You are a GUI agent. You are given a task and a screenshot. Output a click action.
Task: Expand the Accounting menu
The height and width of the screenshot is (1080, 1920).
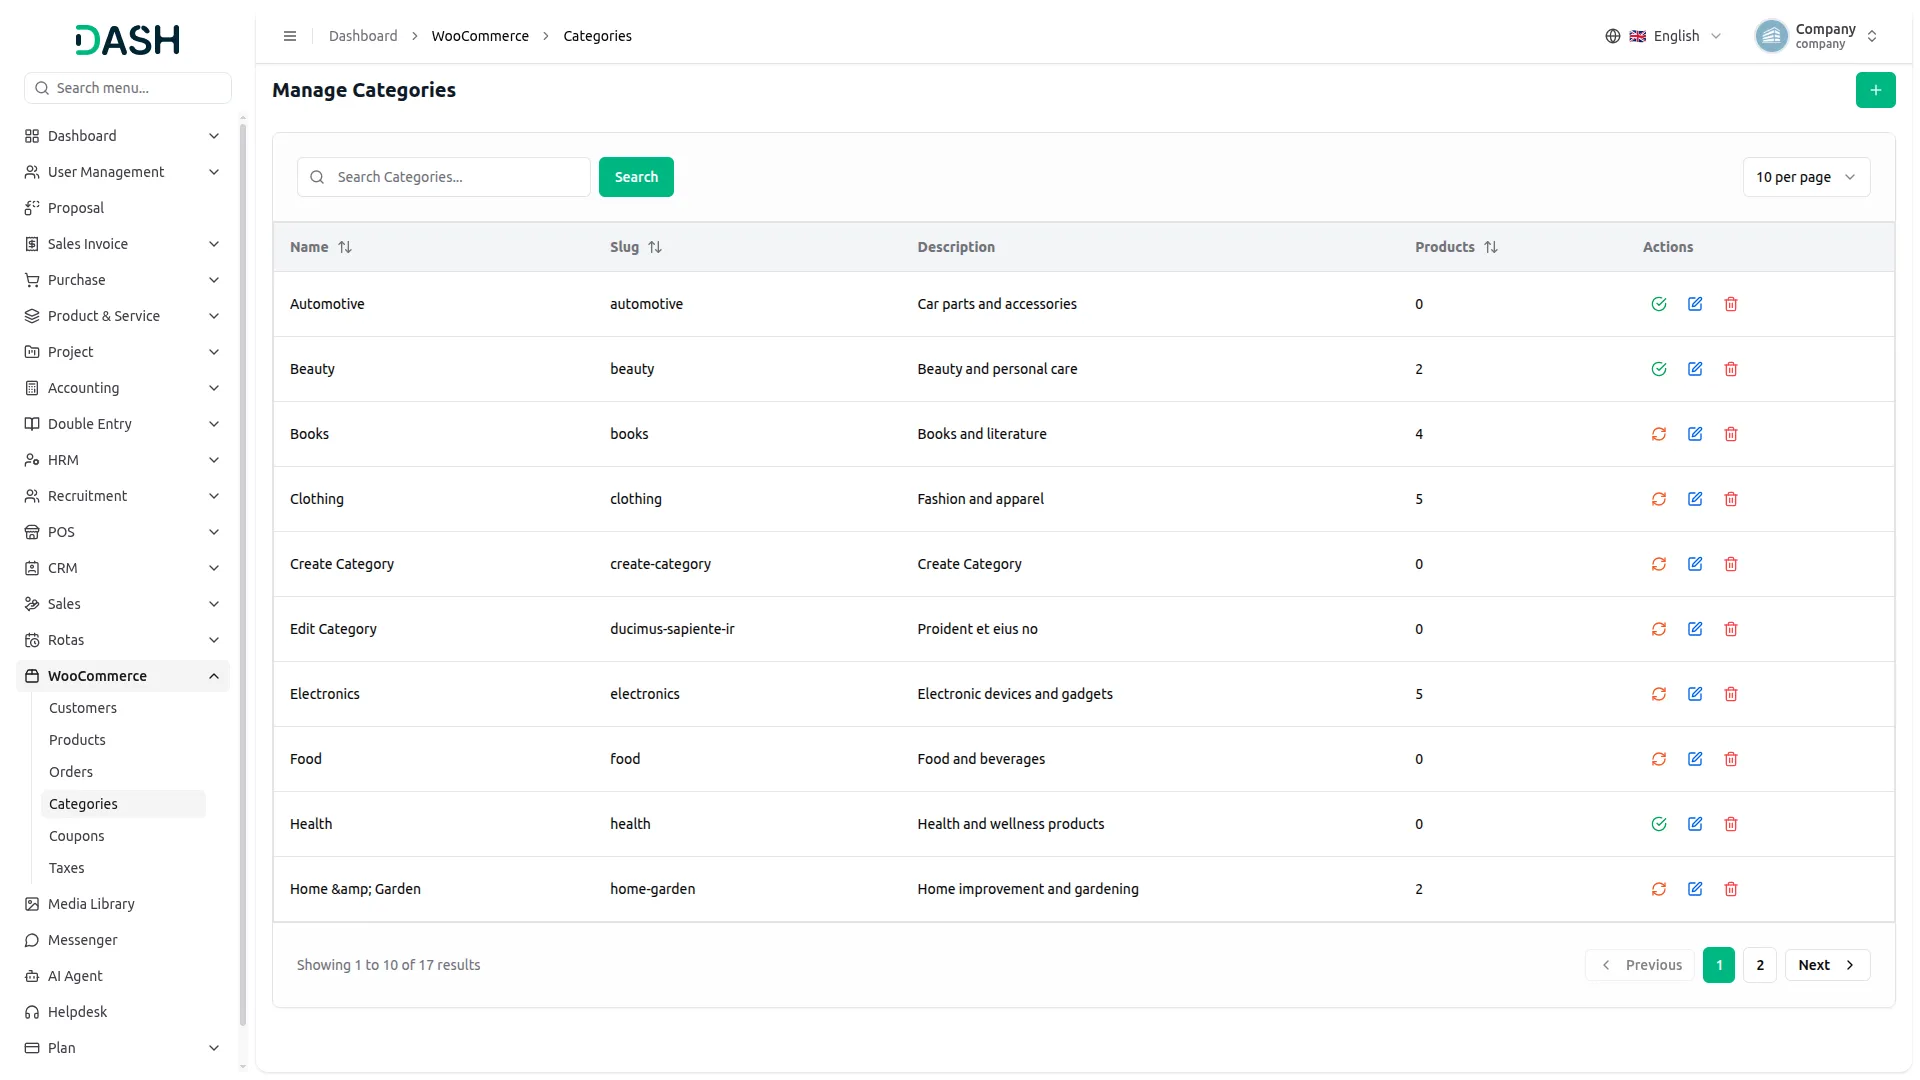point(122,388)
